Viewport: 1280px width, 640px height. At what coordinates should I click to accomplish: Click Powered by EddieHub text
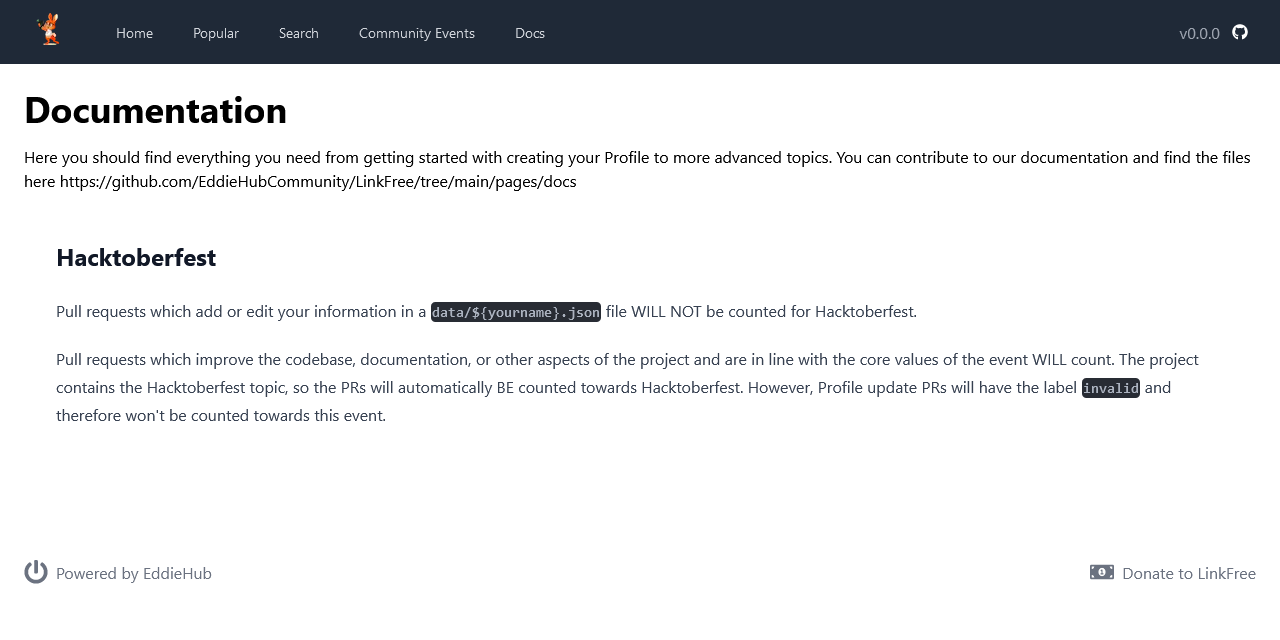tap(134, 573)
